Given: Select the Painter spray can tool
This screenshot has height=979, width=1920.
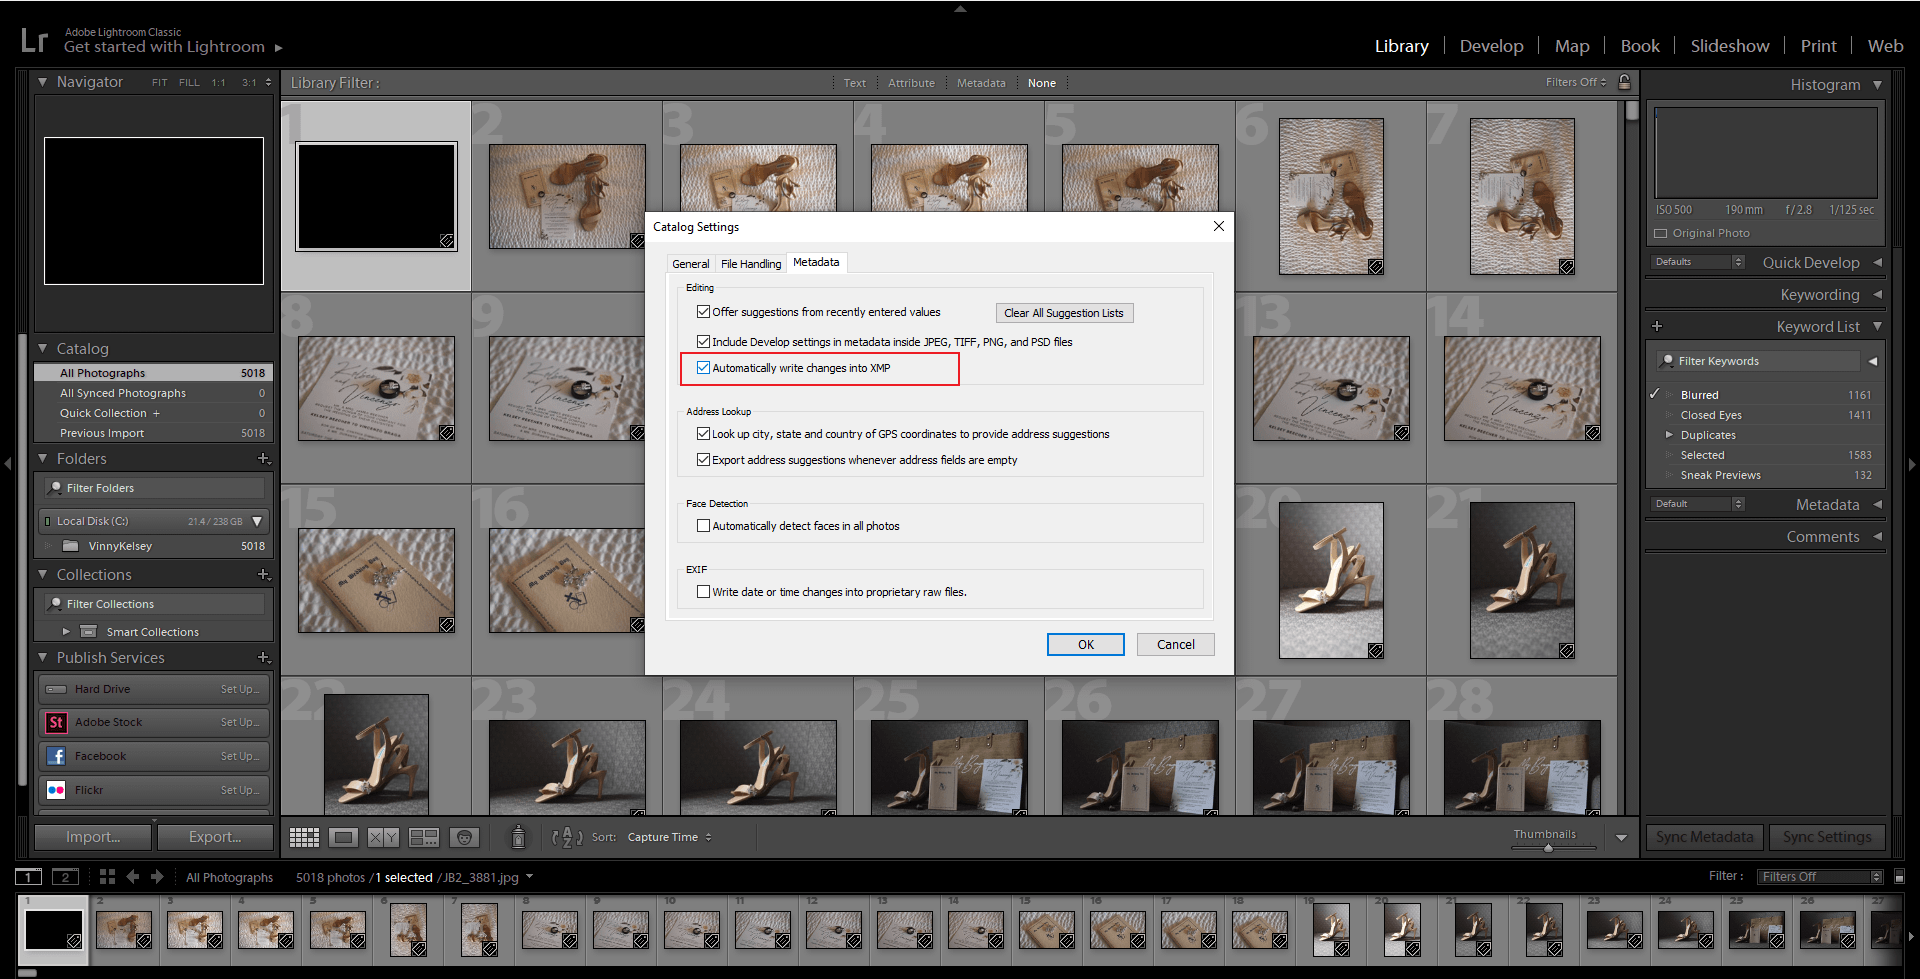Looking at the screenshot, I should point(518,837).
